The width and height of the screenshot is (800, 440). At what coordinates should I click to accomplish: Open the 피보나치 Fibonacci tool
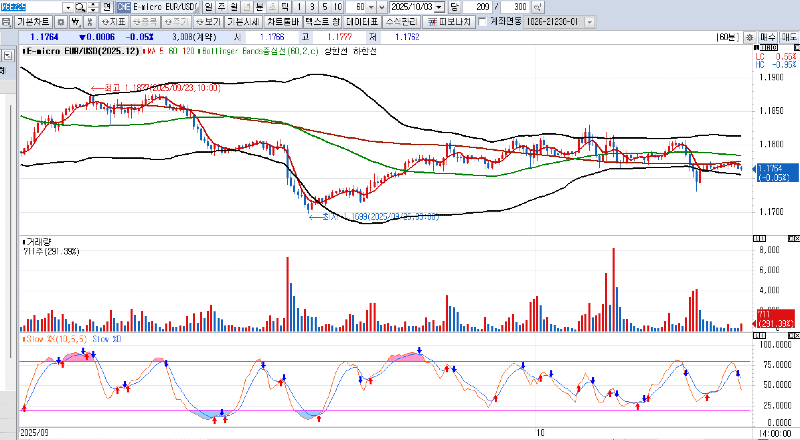click(x=452, y=21)
